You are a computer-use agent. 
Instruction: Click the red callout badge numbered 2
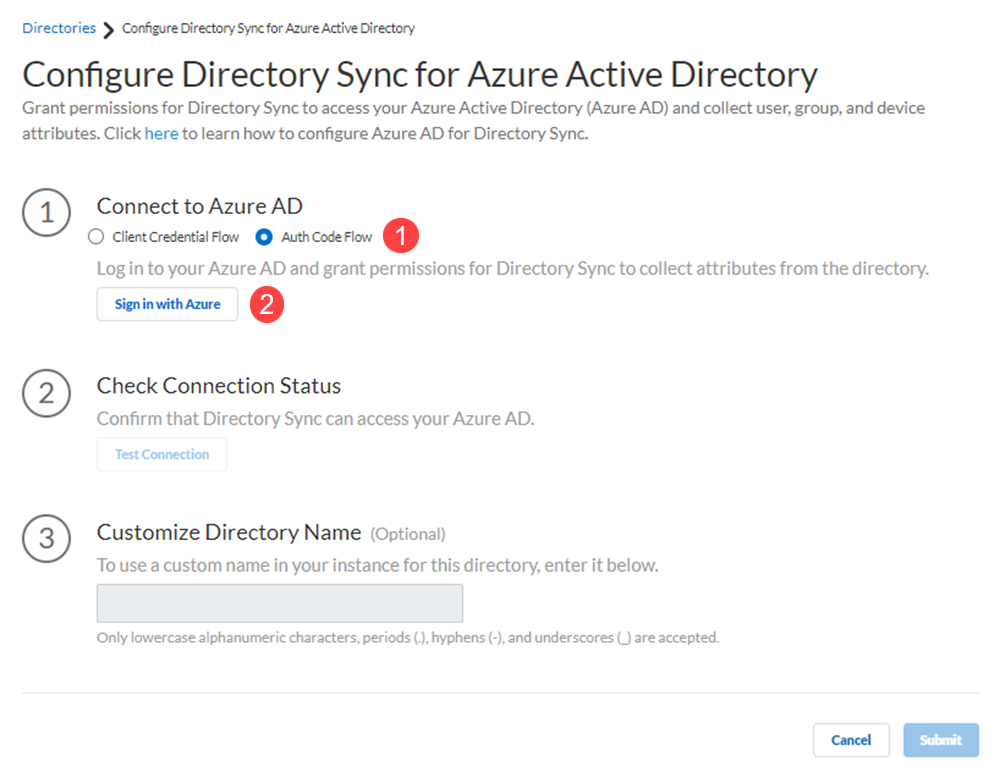point(266,305)
